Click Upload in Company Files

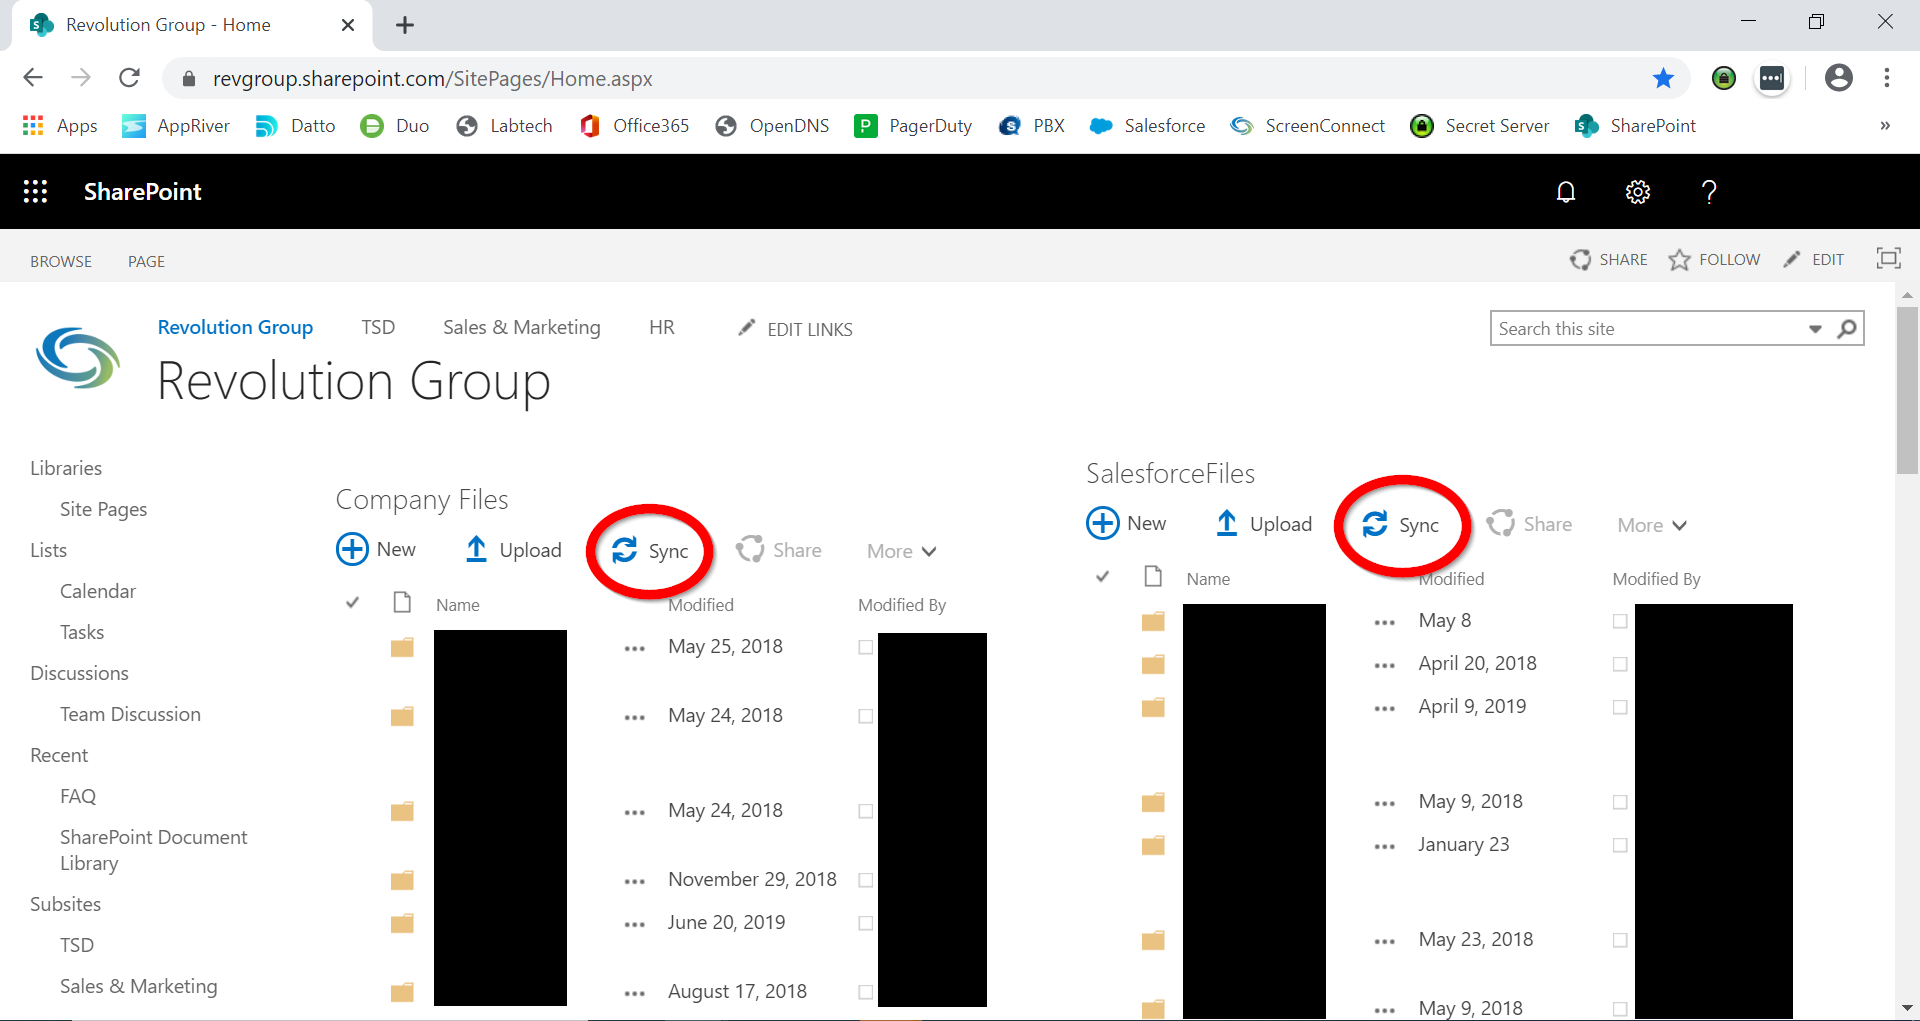514,550
